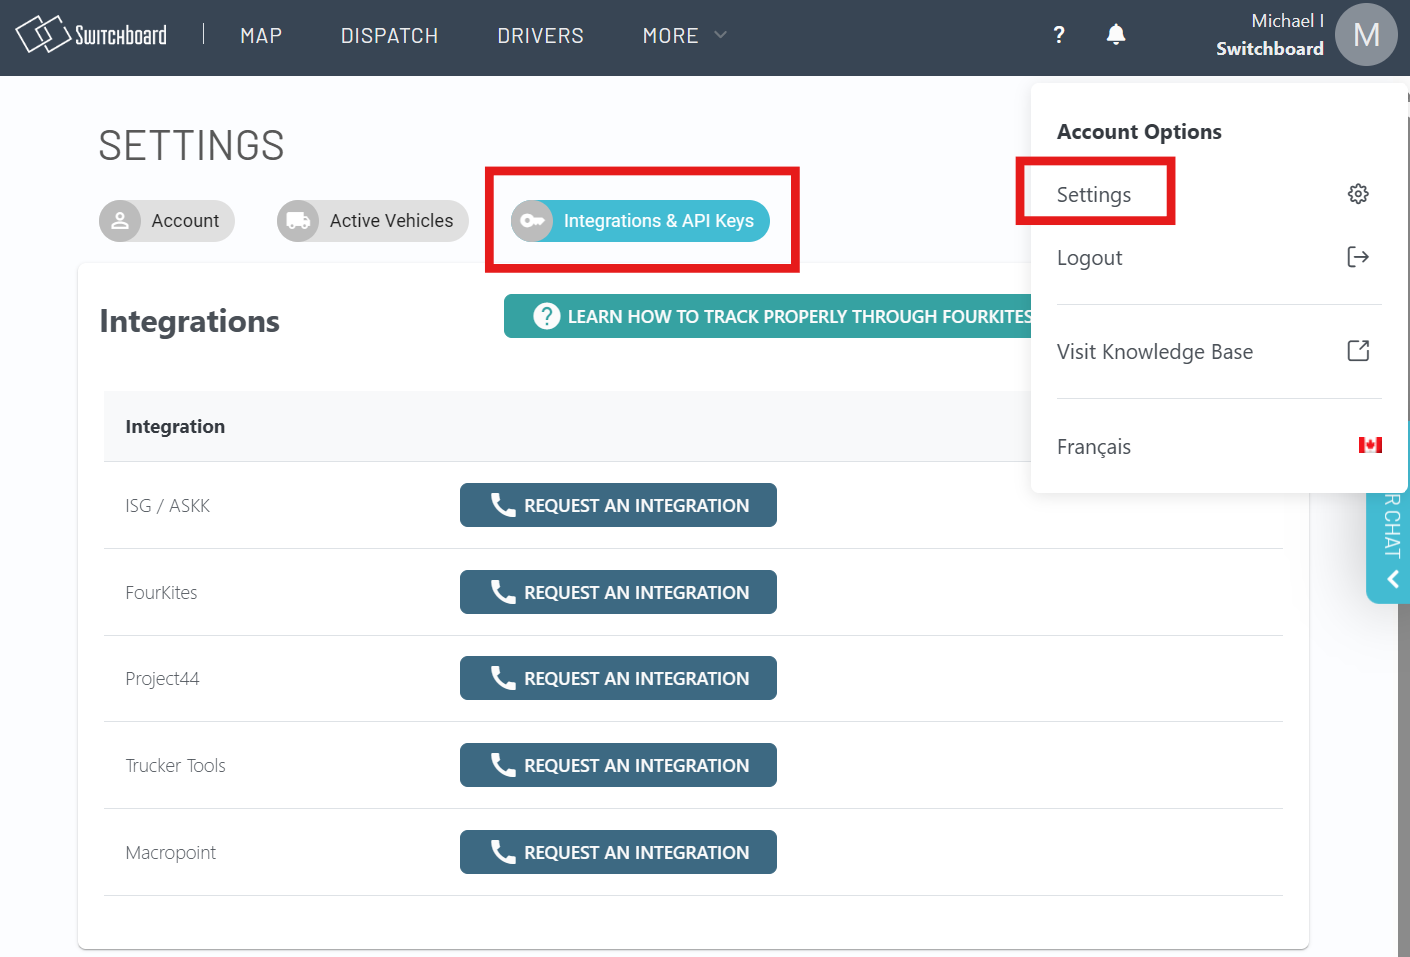The image size is (1410, 957).
Task: Click the settings gear icon
Action: [x=1358, y=194]
